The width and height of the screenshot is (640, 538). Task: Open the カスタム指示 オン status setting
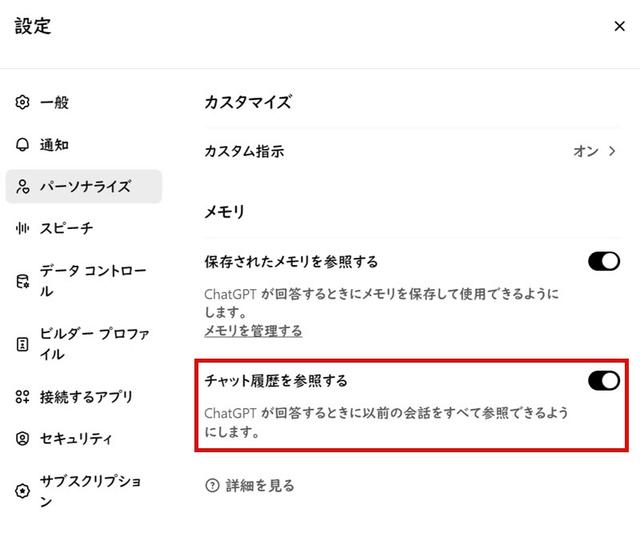(x=585, y=152)
